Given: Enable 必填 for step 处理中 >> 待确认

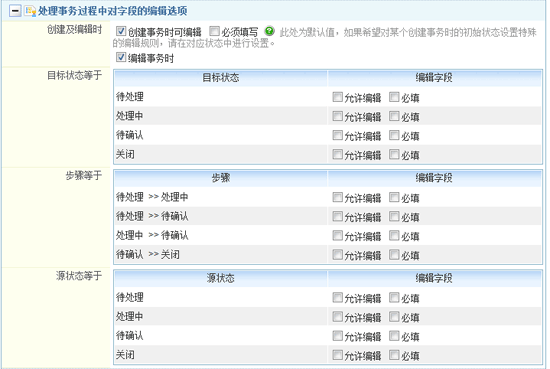Looking at the screenshot, I should tap(394, 235).
